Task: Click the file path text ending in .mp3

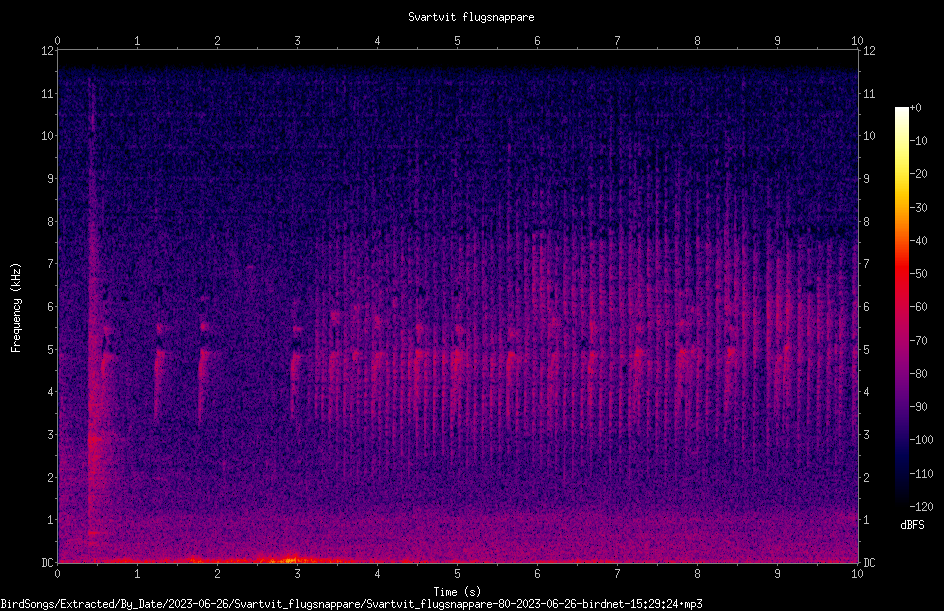Action: point(351,604)
